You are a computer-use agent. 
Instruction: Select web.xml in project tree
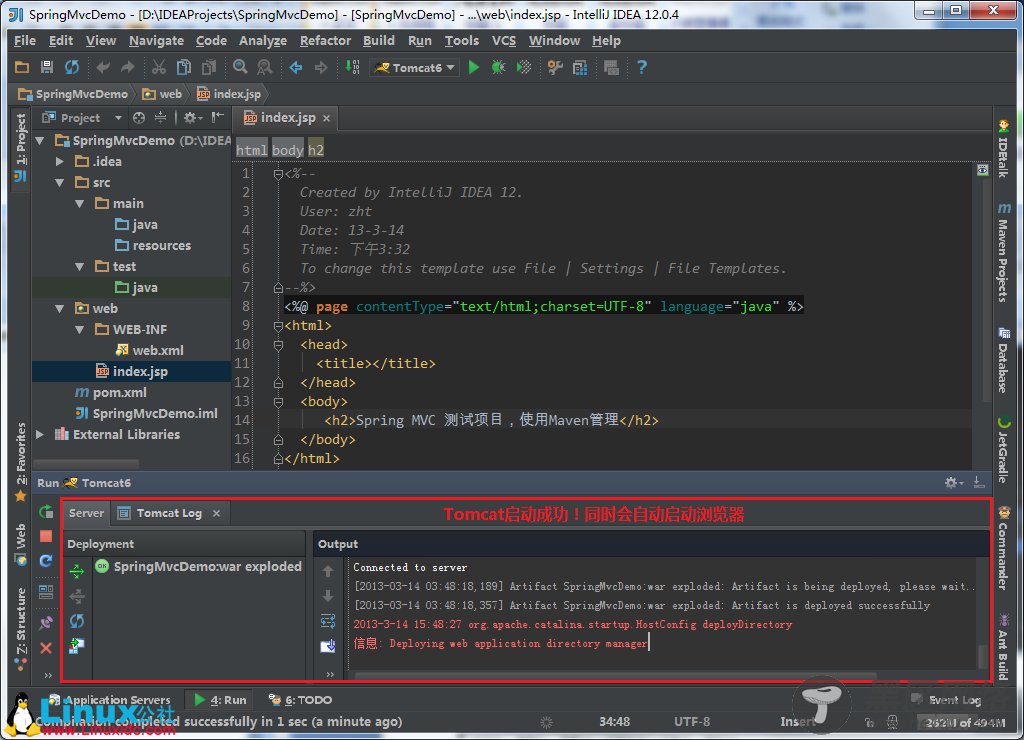150,351
